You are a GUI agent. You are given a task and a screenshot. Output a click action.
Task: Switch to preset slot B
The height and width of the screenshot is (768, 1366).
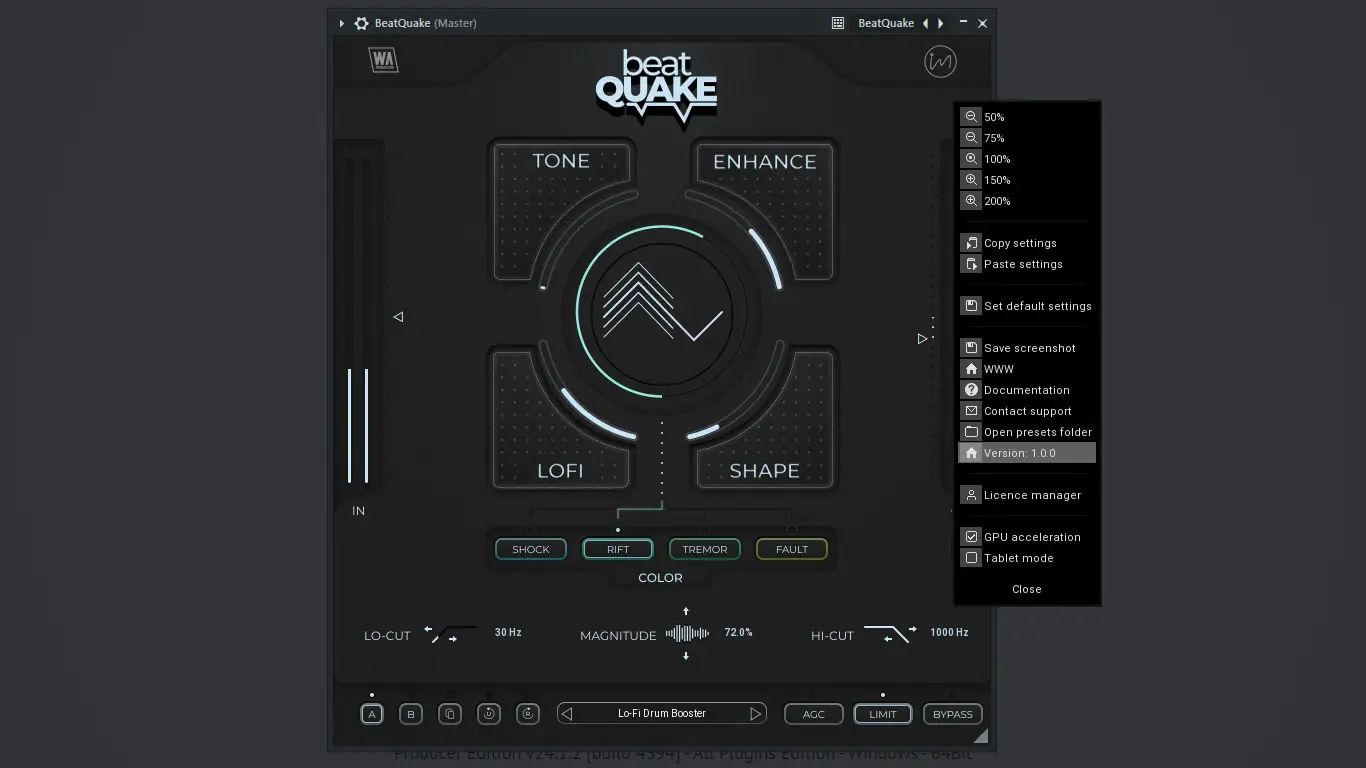[410, 713]
